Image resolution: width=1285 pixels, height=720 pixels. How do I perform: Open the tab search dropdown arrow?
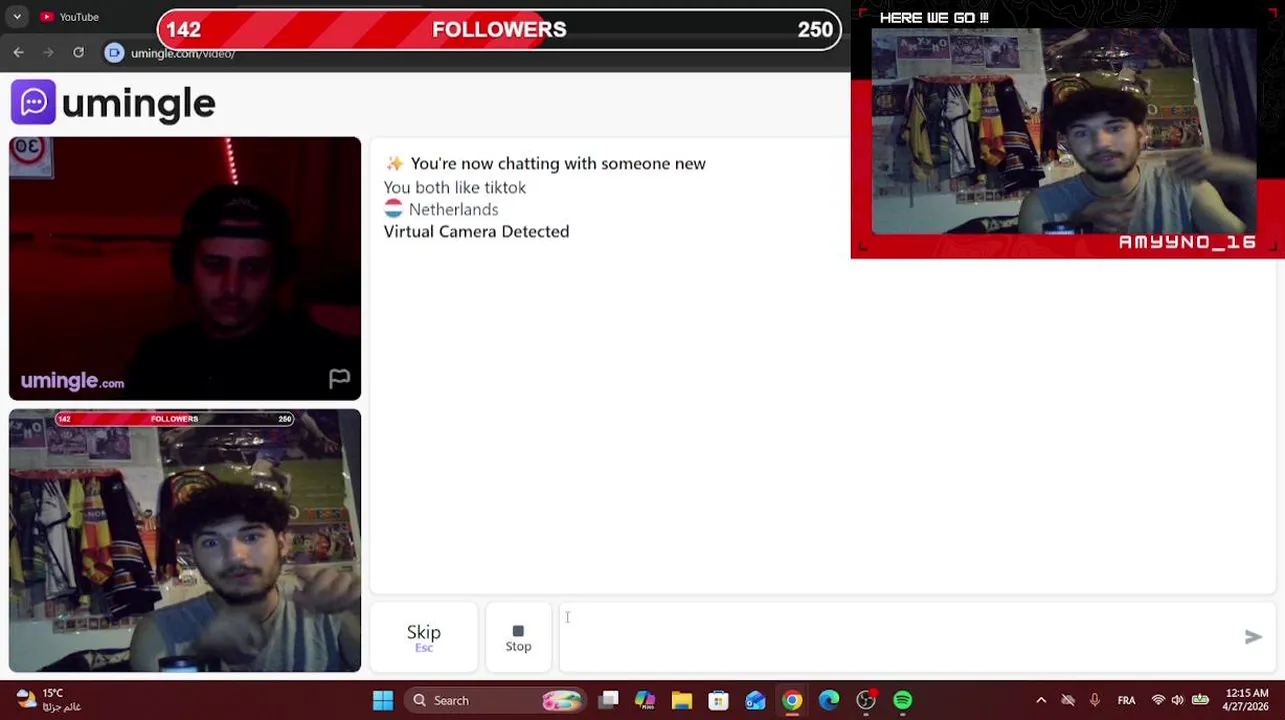(17, 17)
